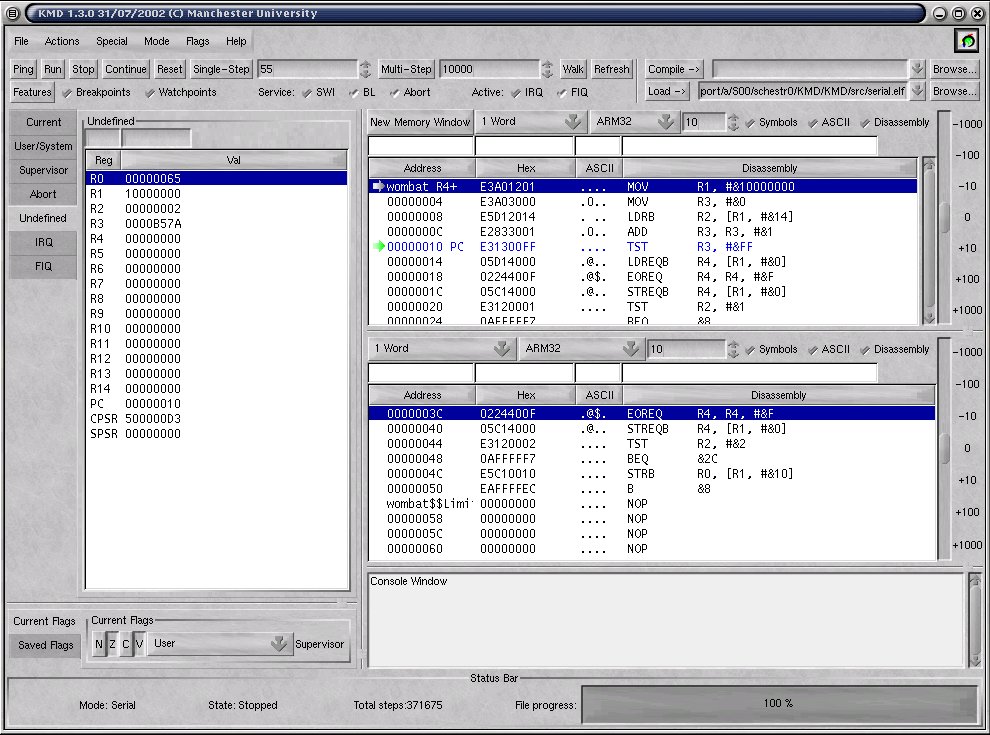Refresh the display with the Refresh button
Viewport: 990px width, 735px height.
coord(611,69)
